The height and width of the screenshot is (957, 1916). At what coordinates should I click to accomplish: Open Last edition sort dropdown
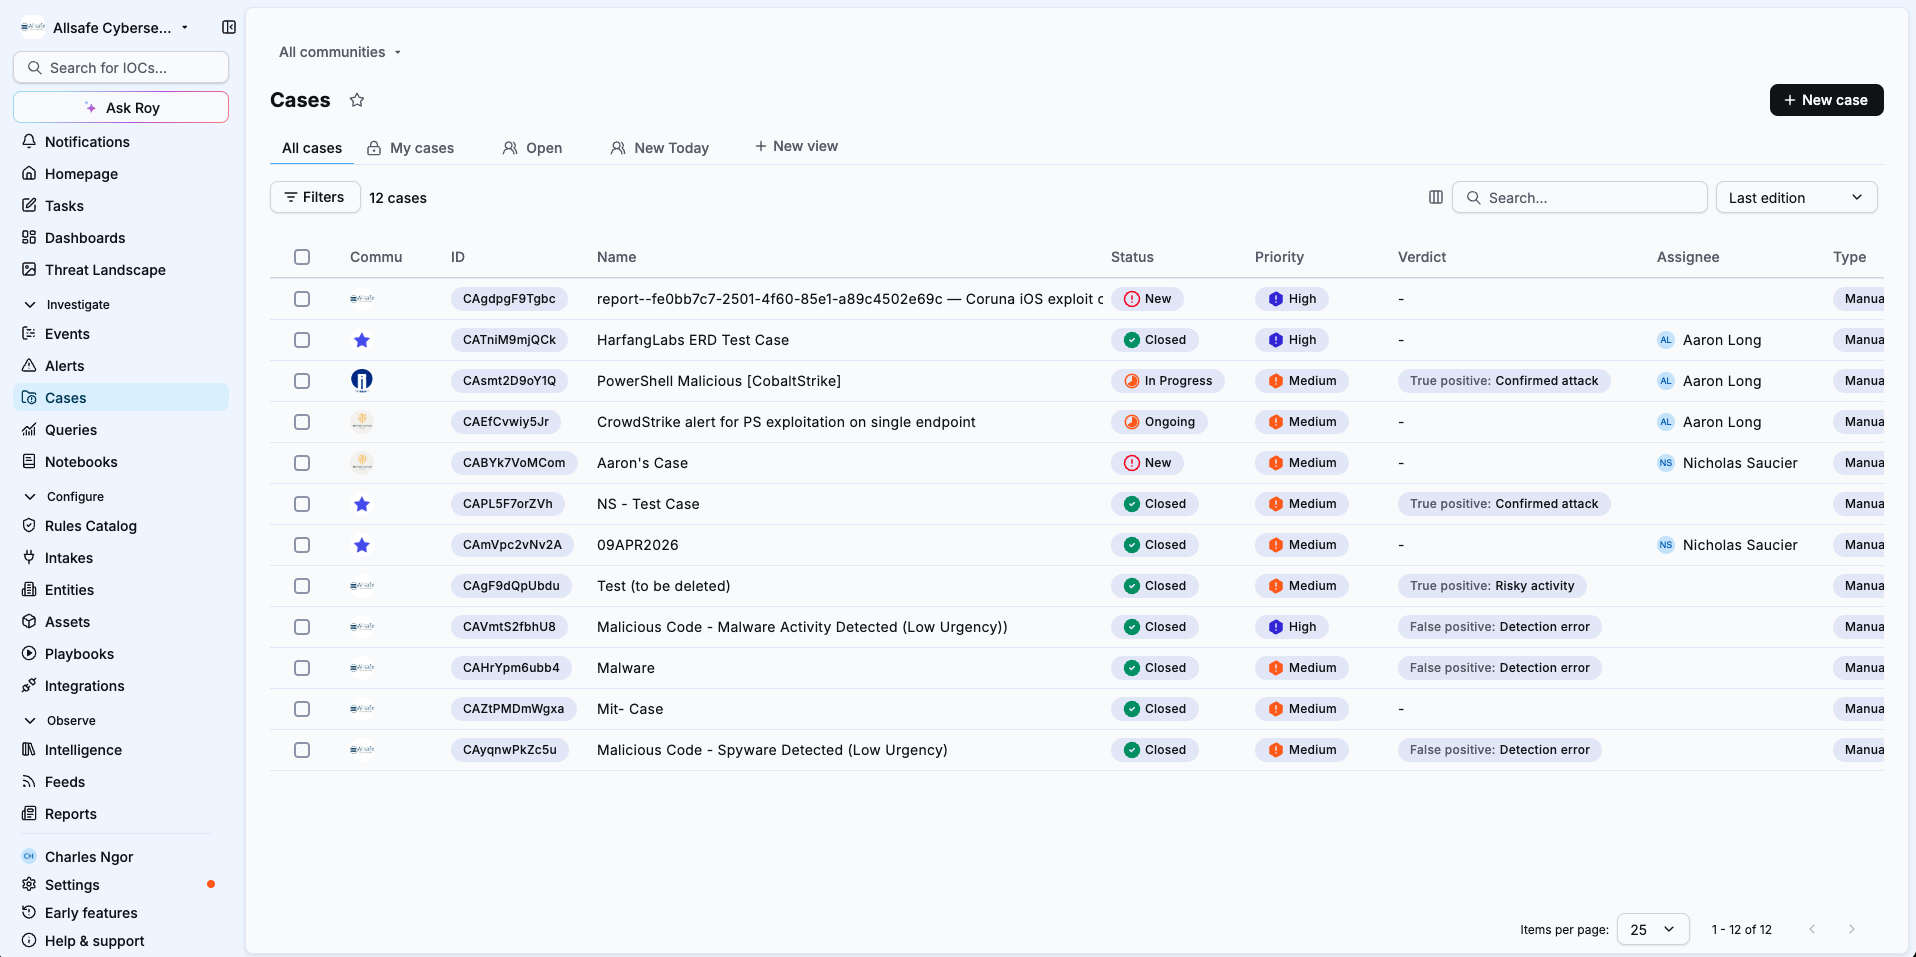1796,197
